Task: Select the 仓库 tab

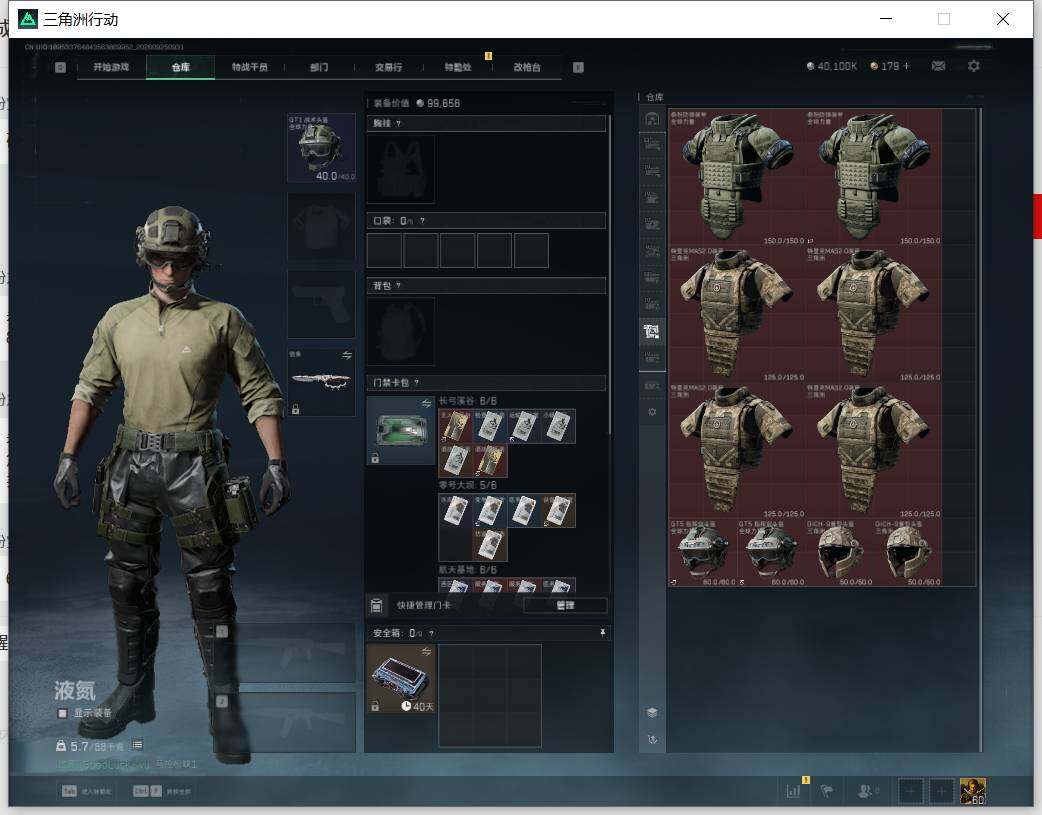Action: [x=181, y=67]
